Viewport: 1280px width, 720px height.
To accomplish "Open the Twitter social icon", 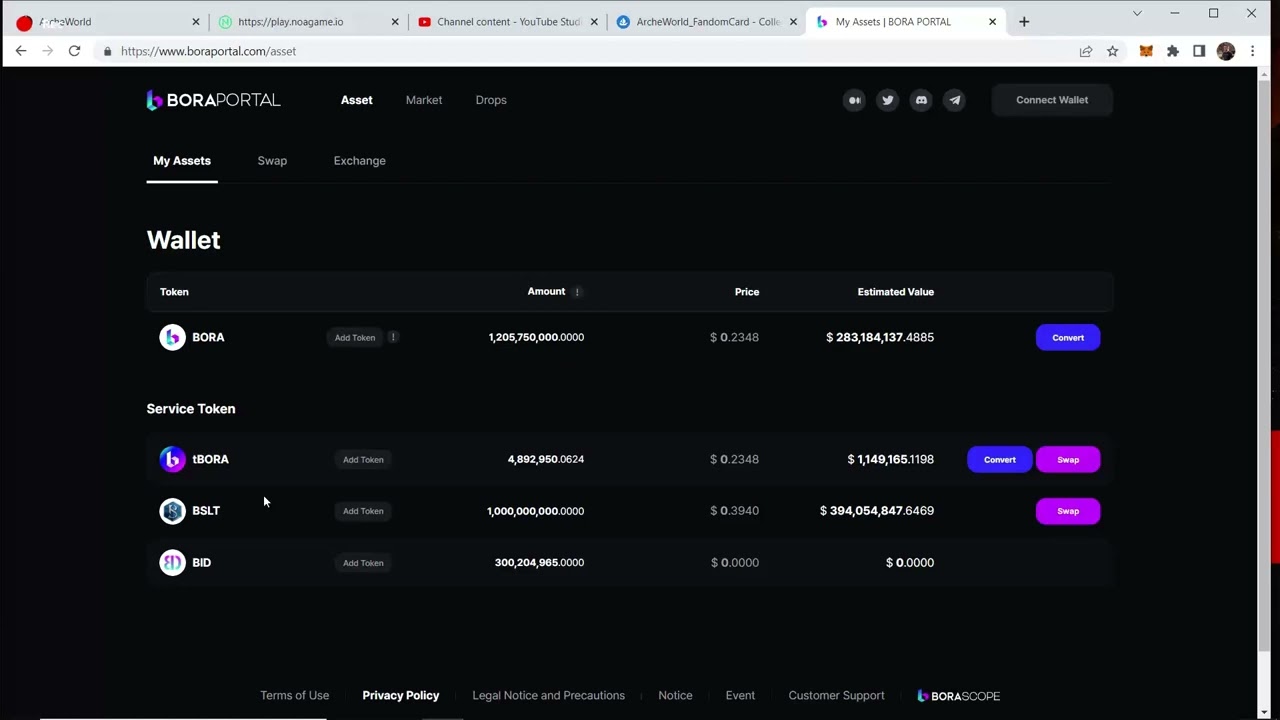I will pos(887,100).
